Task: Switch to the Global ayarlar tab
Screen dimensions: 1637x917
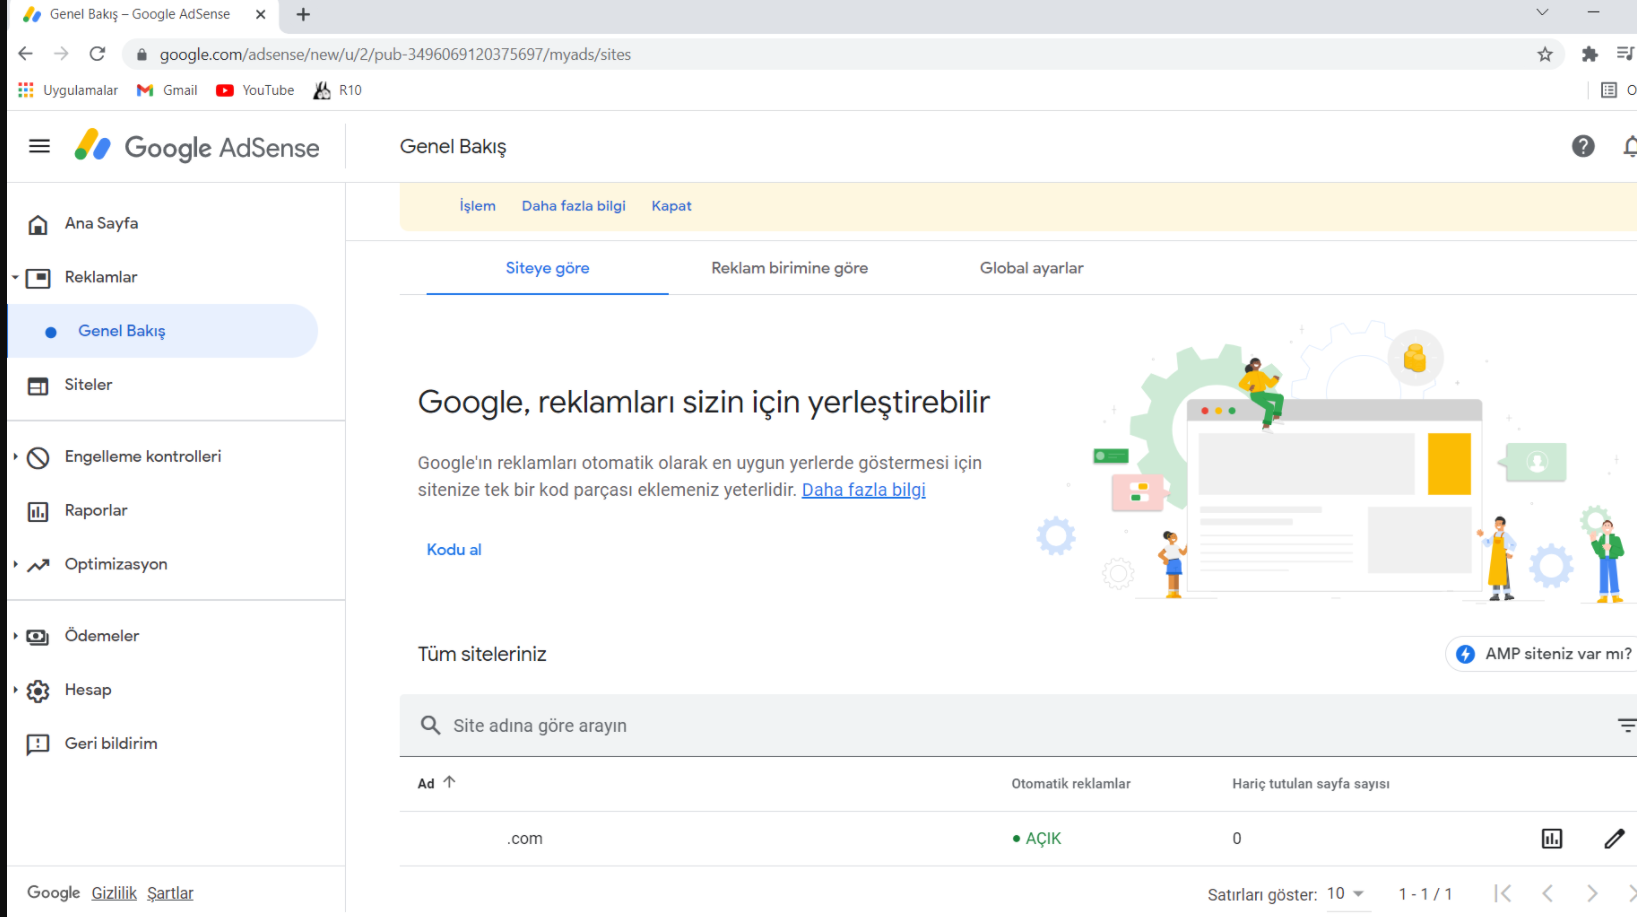Action: (1031, 268)
